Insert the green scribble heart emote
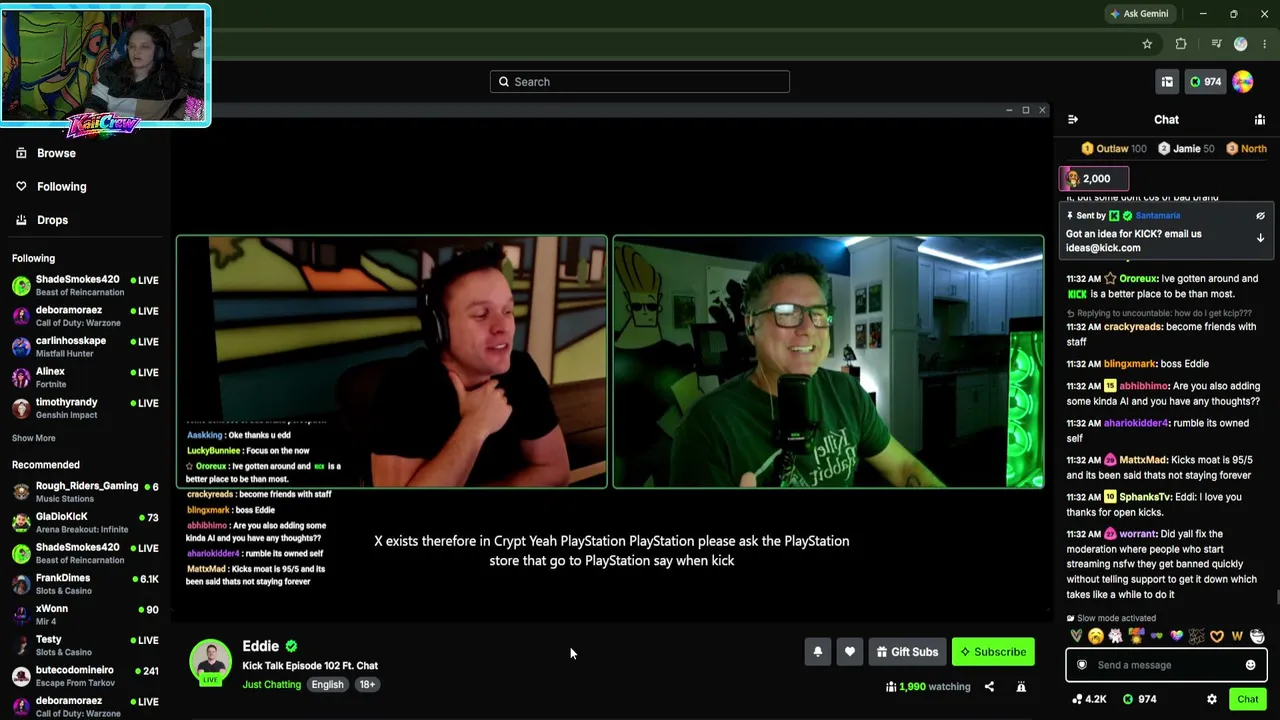This screenshot has width=1280, height=720. click(1076, 636)
